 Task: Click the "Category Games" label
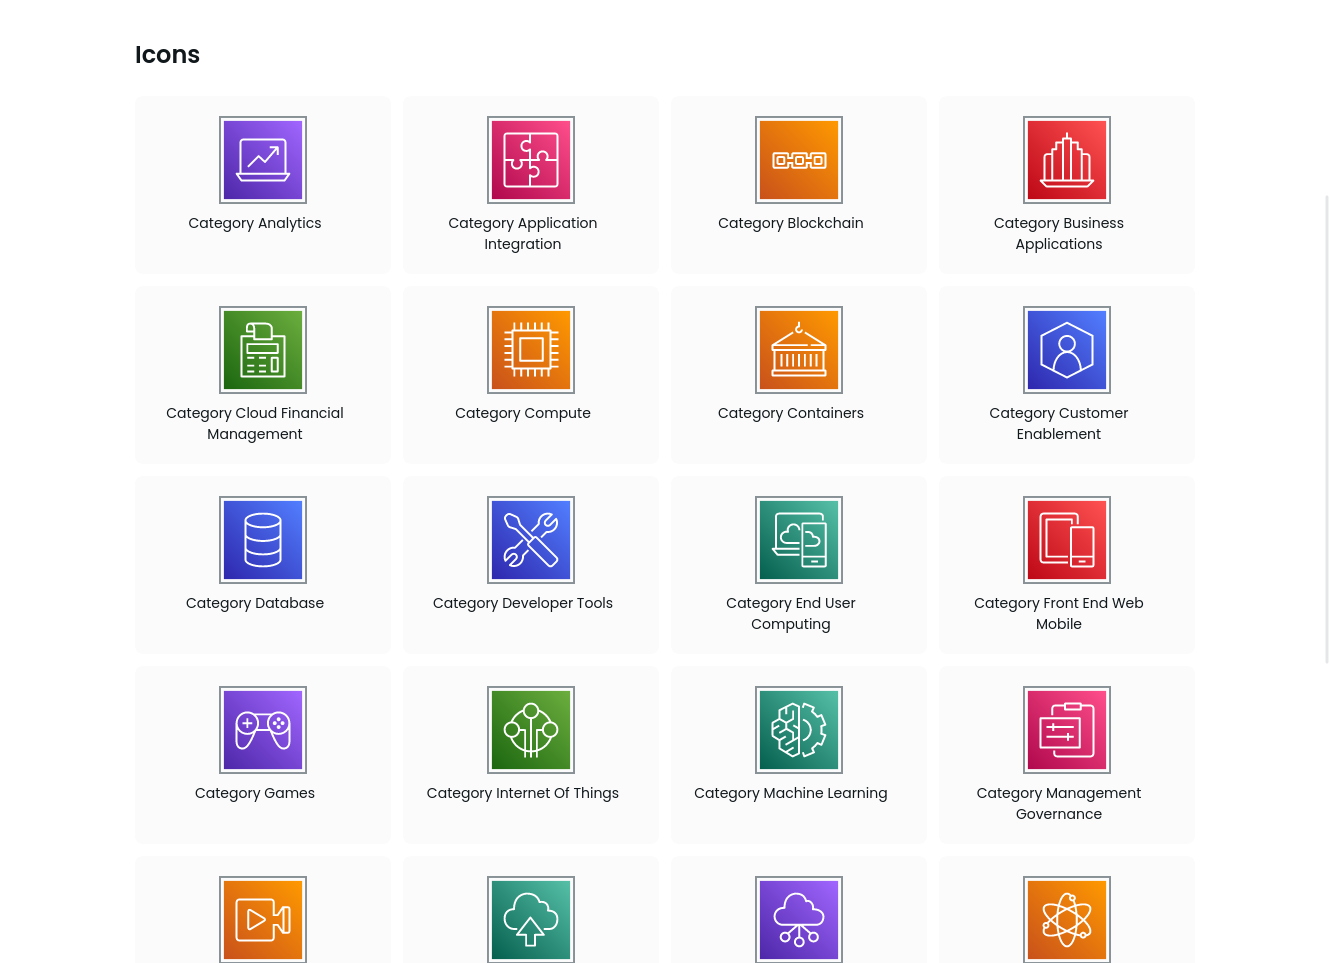pyautogui.click(x=255, y=793)
